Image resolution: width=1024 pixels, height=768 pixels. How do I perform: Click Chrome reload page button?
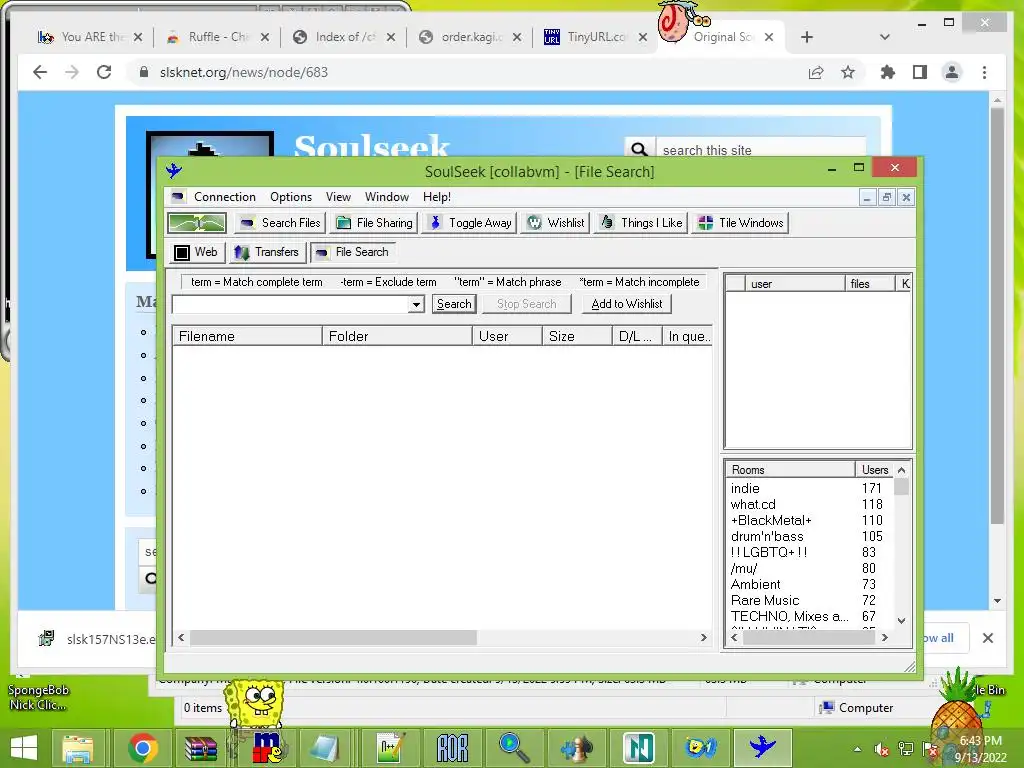point(104,72)
